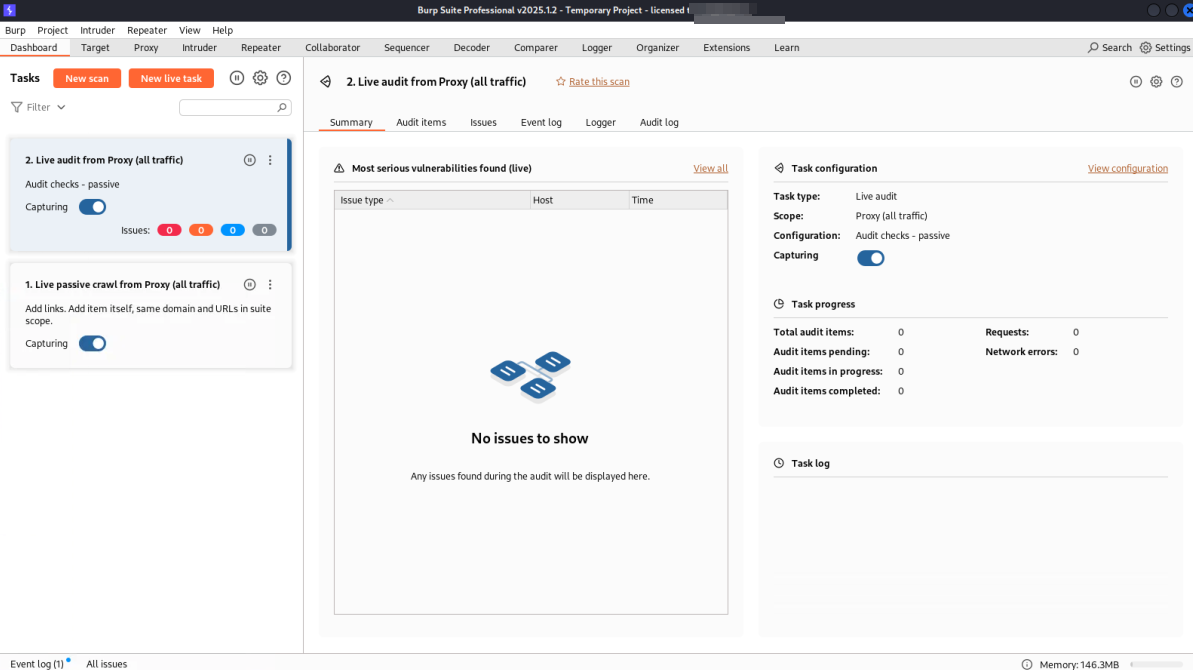Click the Filter funnel icon

16,107
